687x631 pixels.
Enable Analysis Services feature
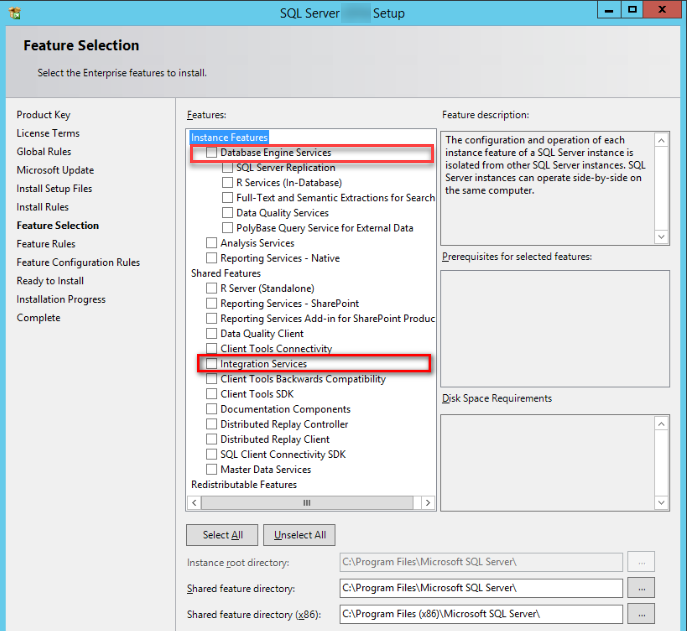(x=211, y=243)
